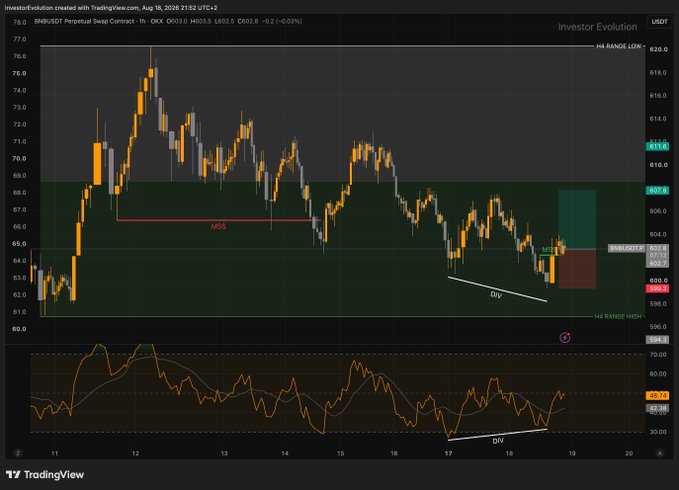
Task: Click the RSI value label 48.74
Action: 658,396
